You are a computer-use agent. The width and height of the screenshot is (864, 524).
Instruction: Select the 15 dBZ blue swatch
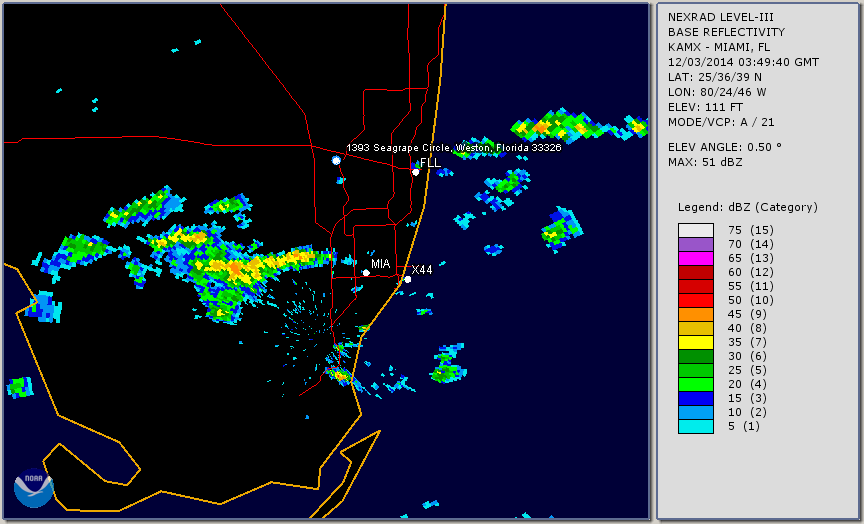coord(696,398)
